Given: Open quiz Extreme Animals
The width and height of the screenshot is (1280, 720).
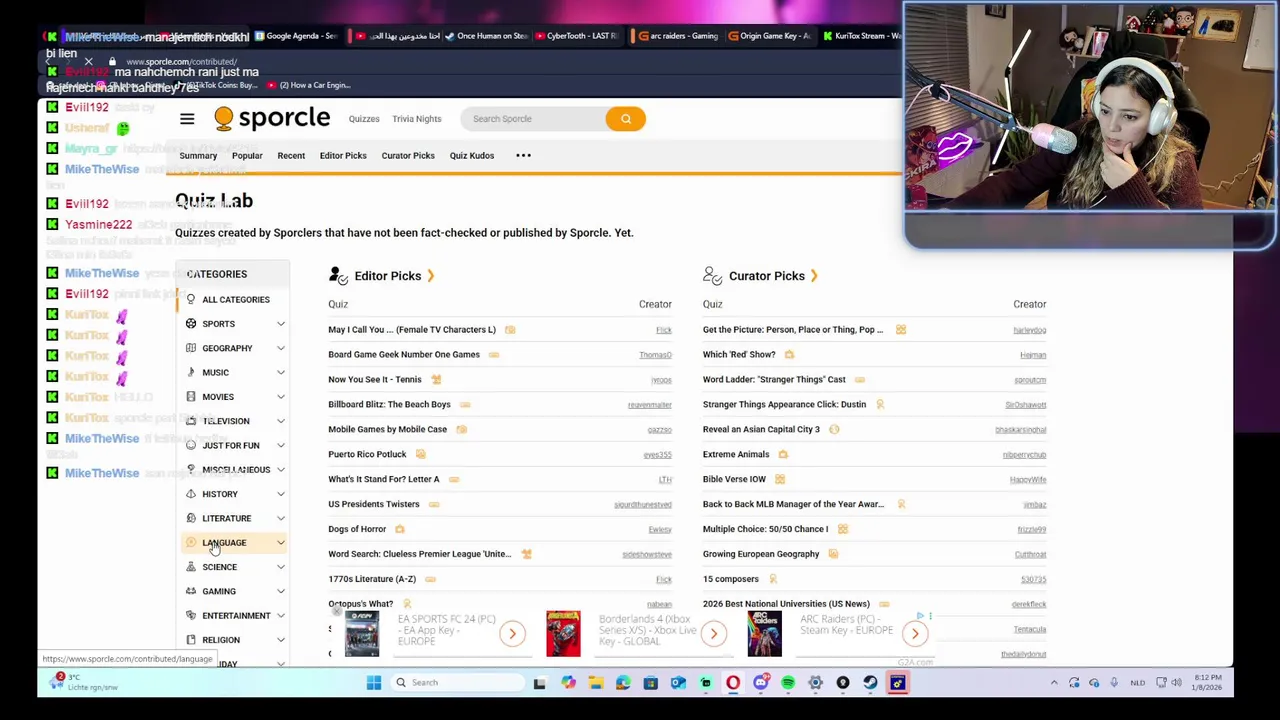Looking at the screenshot, I should click(736, 454).
